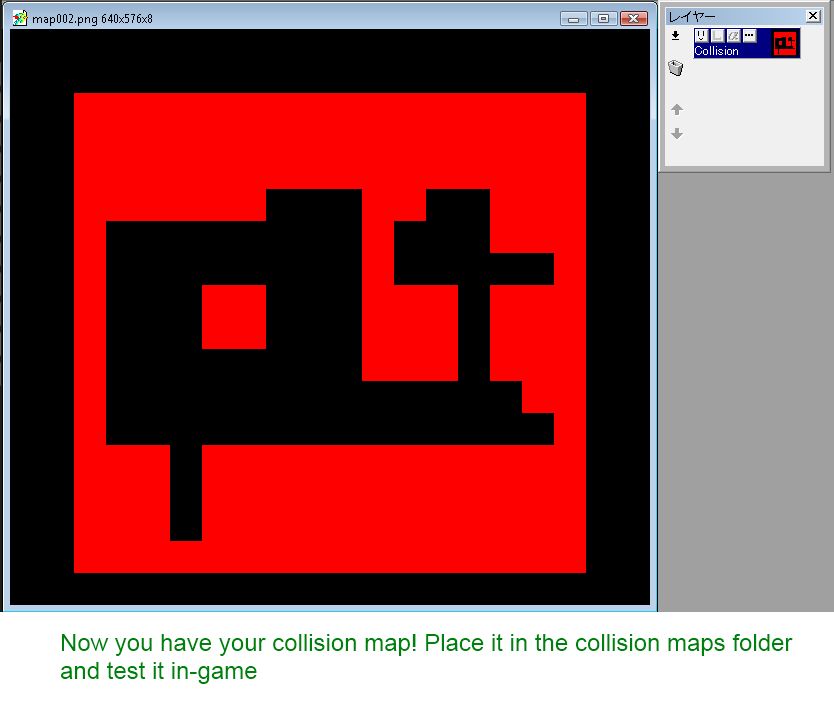This screenshot has height=702, width=834.
Task: Maximize the map002.png window
Action: [x=603, y=19]
